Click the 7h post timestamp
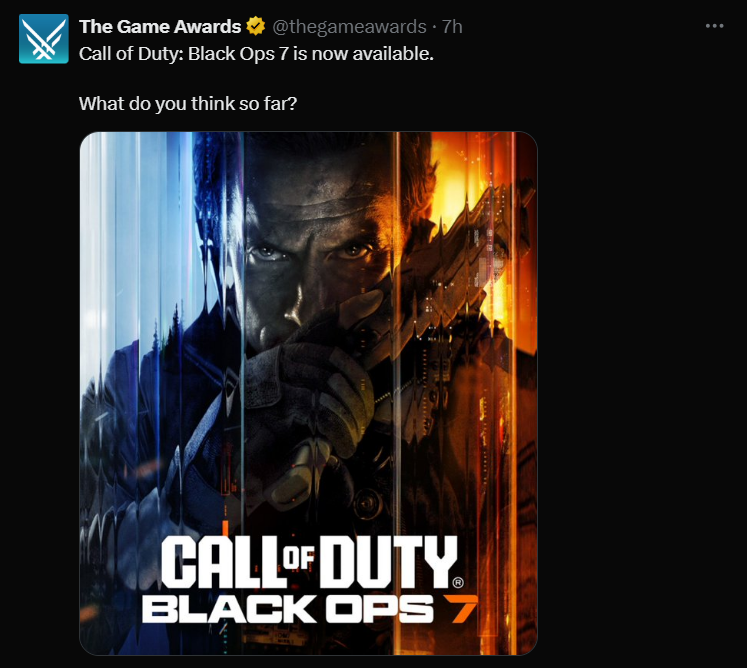 click(452, 27)
